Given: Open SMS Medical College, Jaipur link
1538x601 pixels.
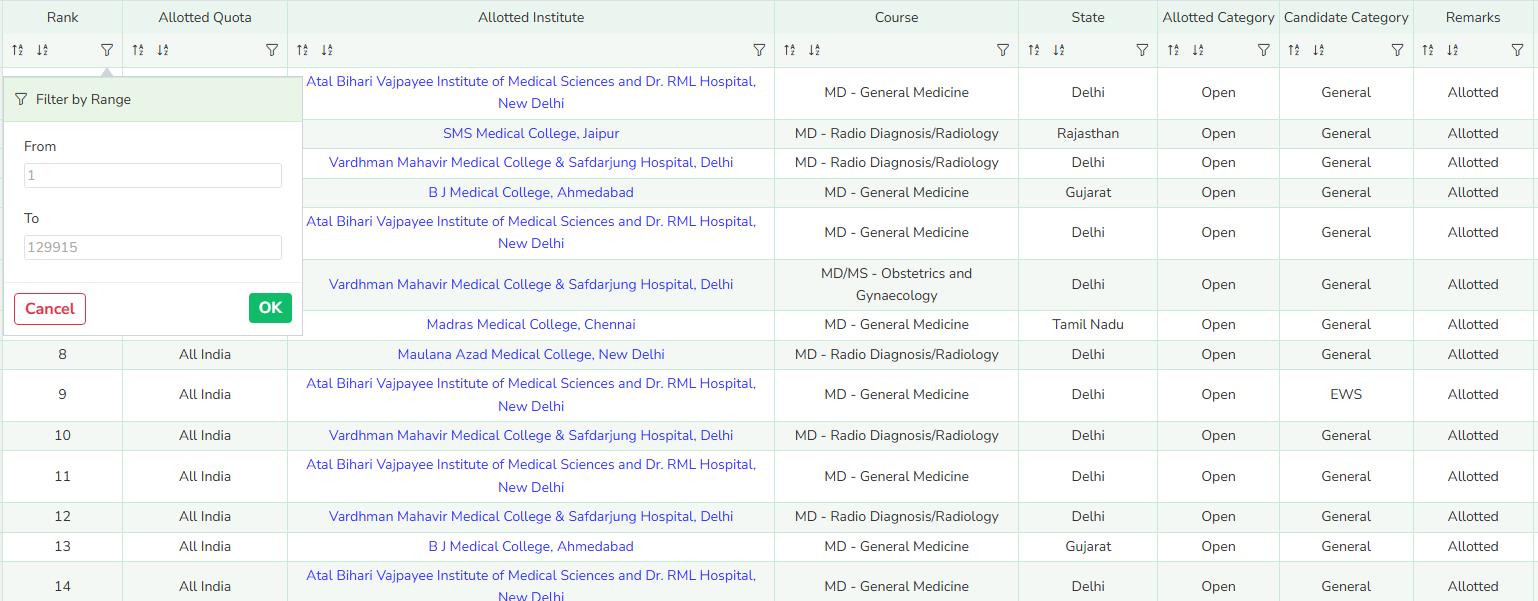Looking at the screenshot, I should pos(531,134).
